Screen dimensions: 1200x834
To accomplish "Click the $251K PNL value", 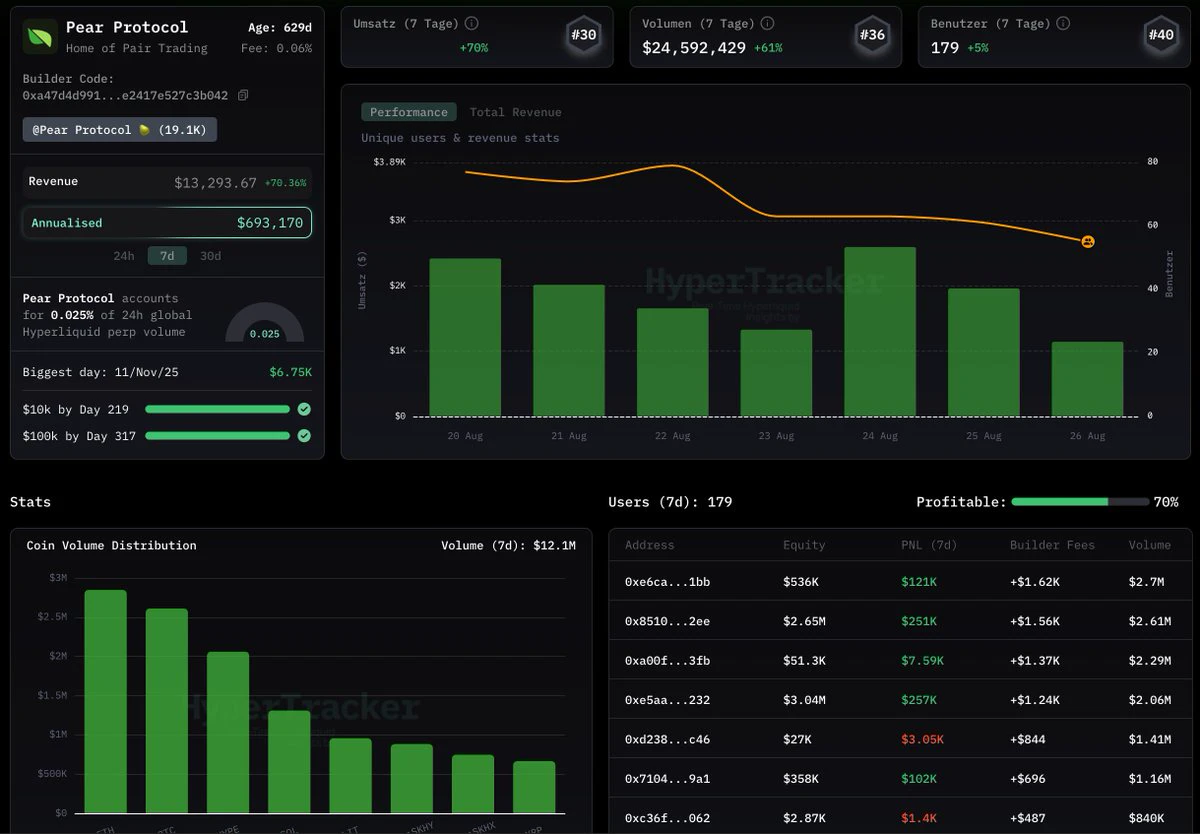I will click(x=919, y=621).
